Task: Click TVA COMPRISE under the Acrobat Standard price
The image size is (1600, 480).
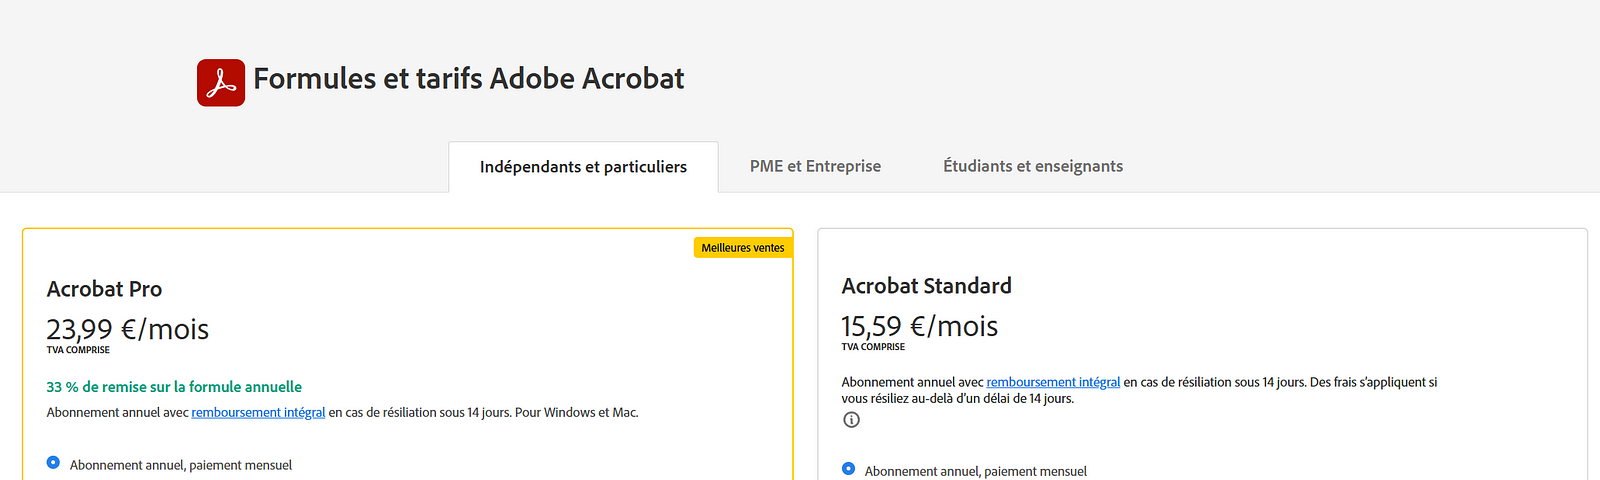Action: pyautogui.click(x=873, y=347)
